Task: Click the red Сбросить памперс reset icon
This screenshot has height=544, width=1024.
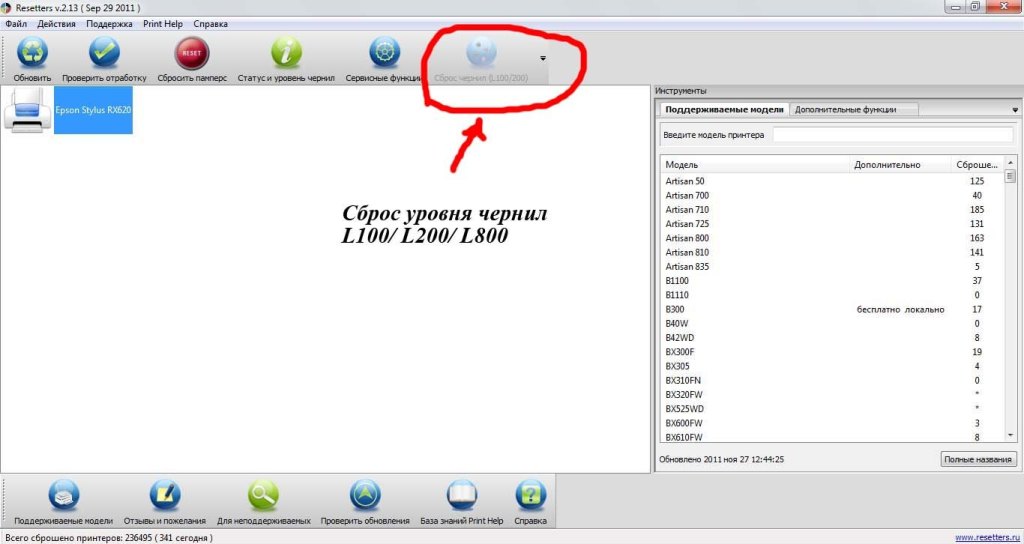Action: [x=191, y=53]
